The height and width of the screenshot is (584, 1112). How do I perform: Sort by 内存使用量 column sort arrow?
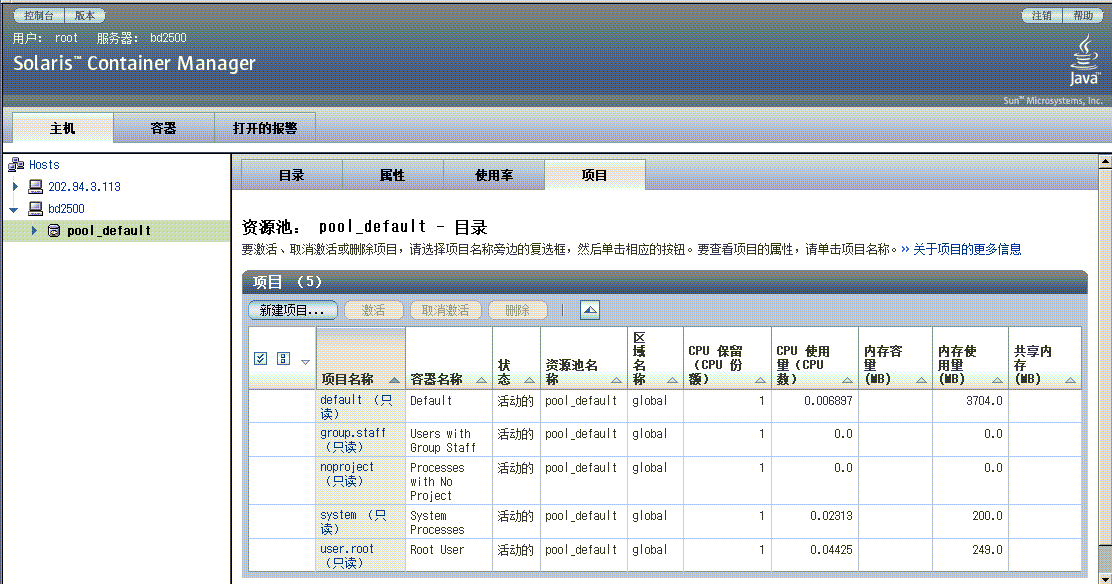point(997,380)
